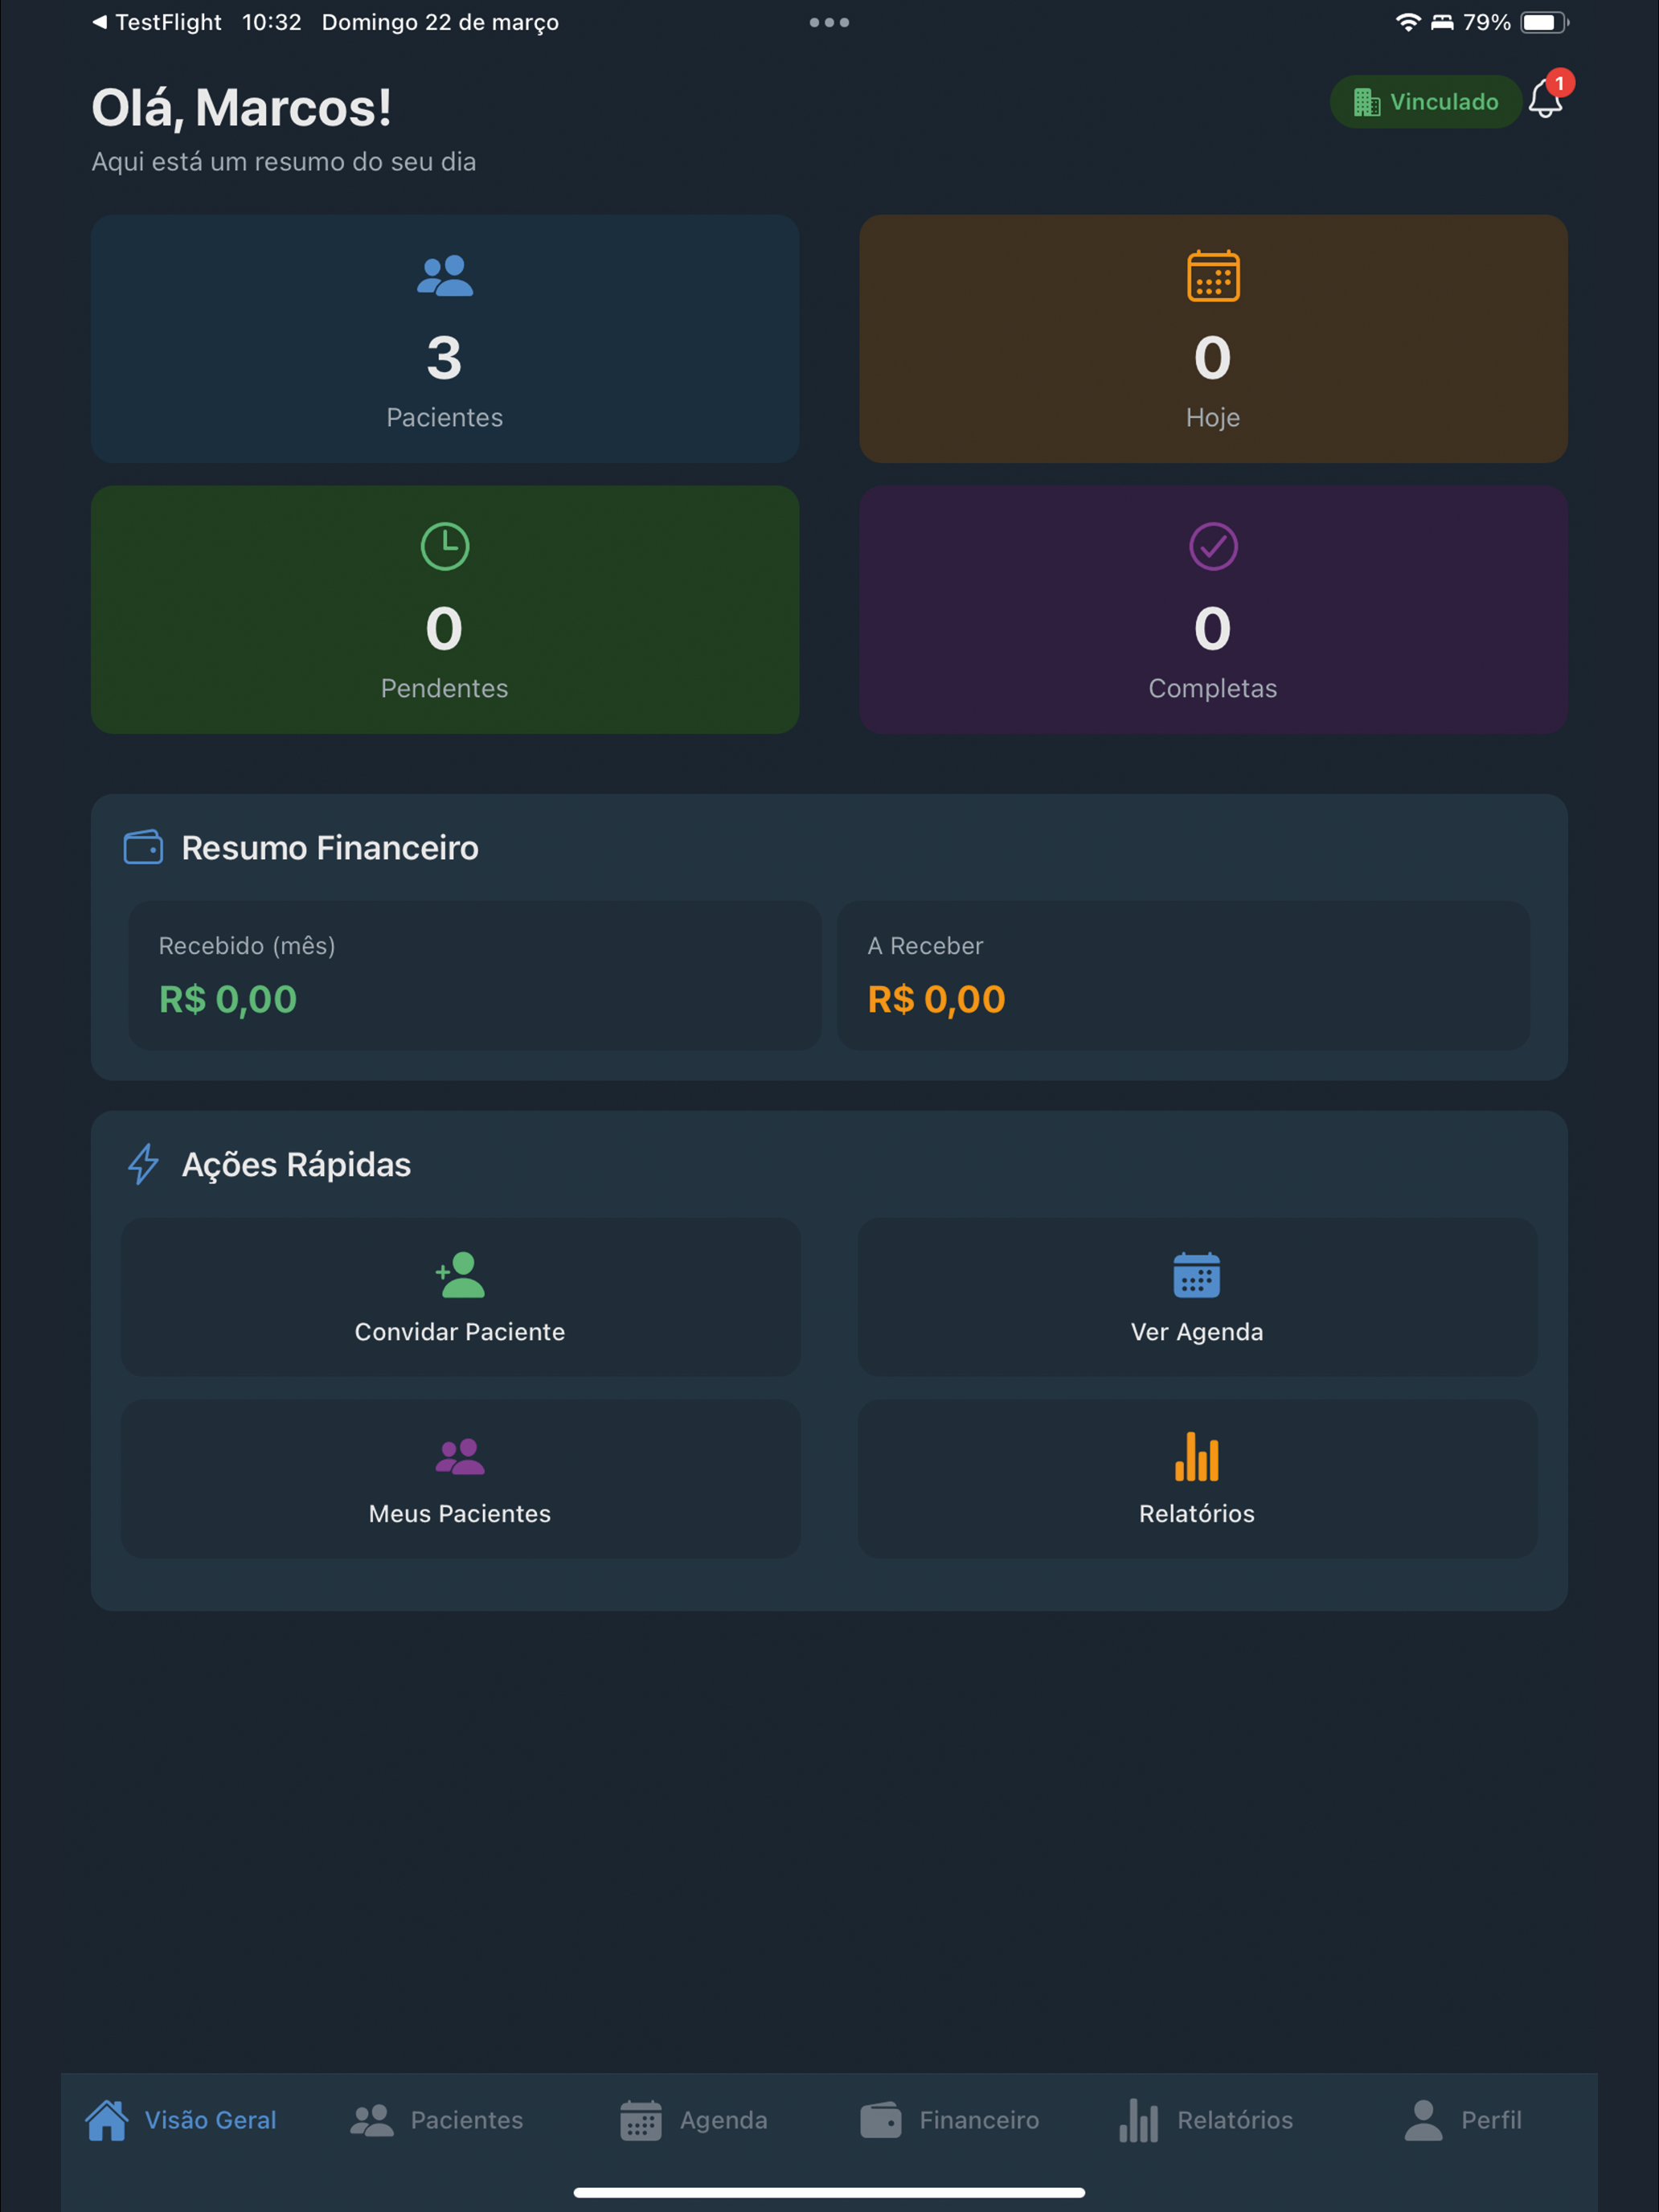Click the Convidar Paciente button

(x=460, y=1296)
